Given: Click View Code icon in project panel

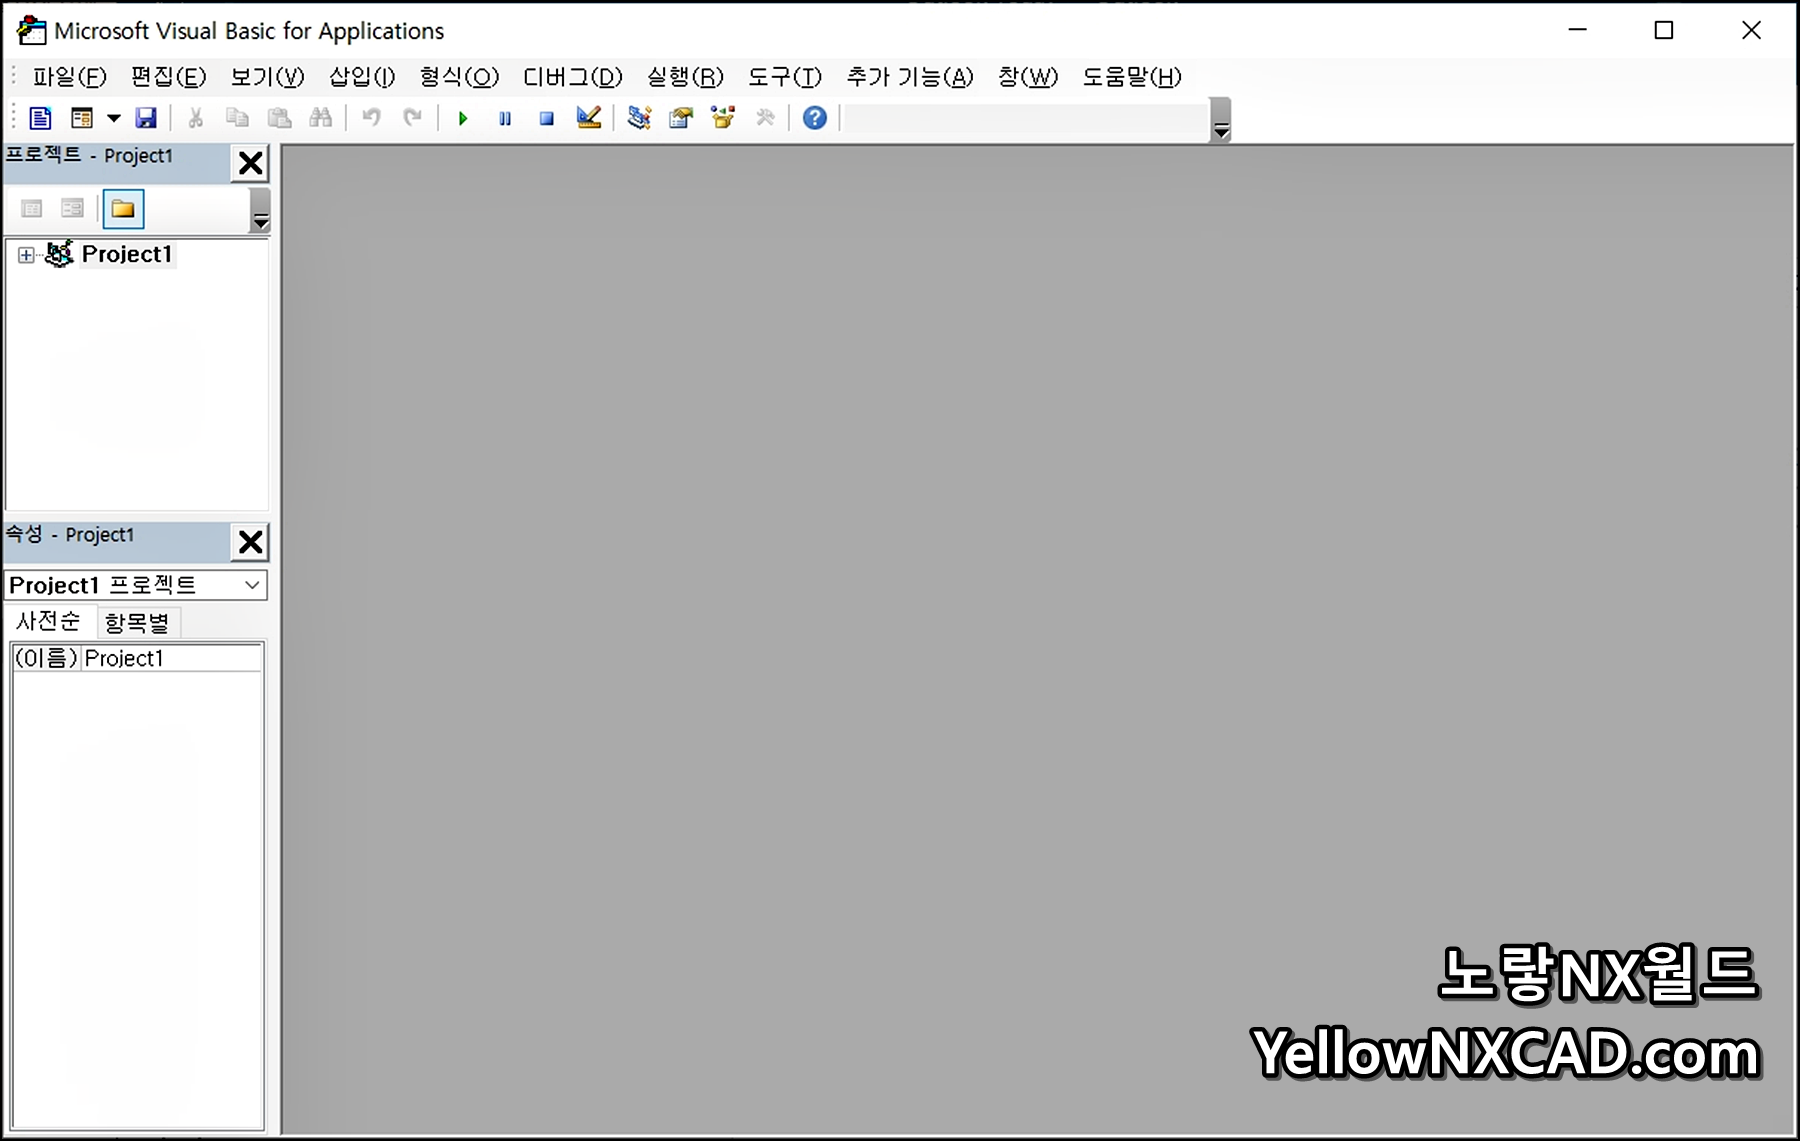Looking at the screenshot, I should pos(32,209).
